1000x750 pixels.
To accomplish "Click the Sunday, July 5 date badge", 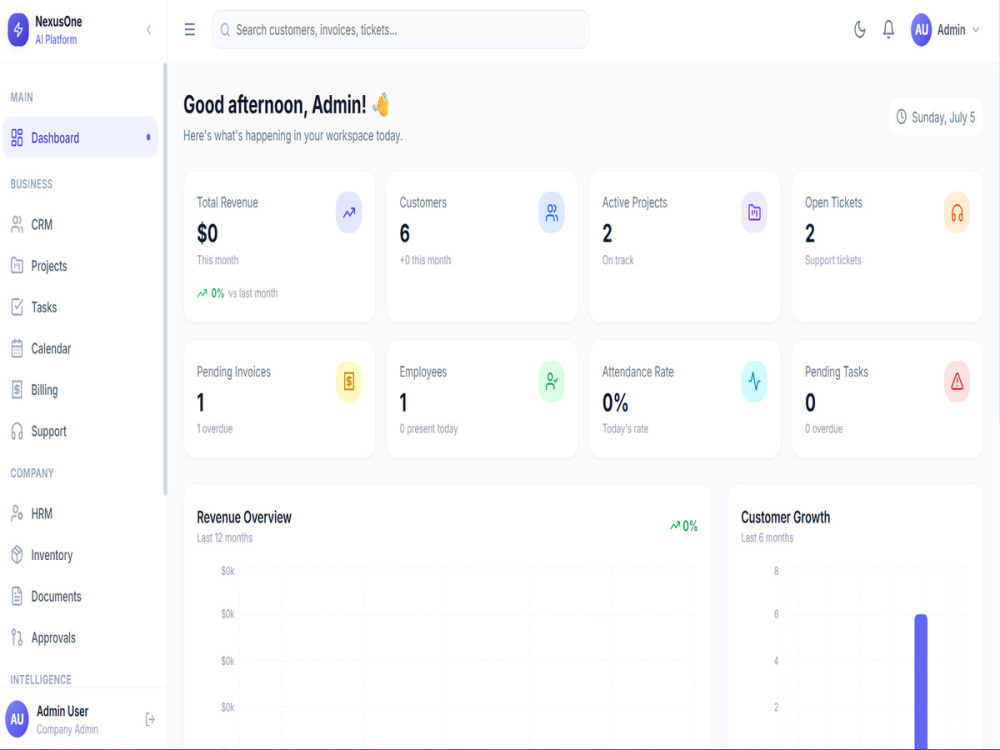I will click(x=936, y=117).
